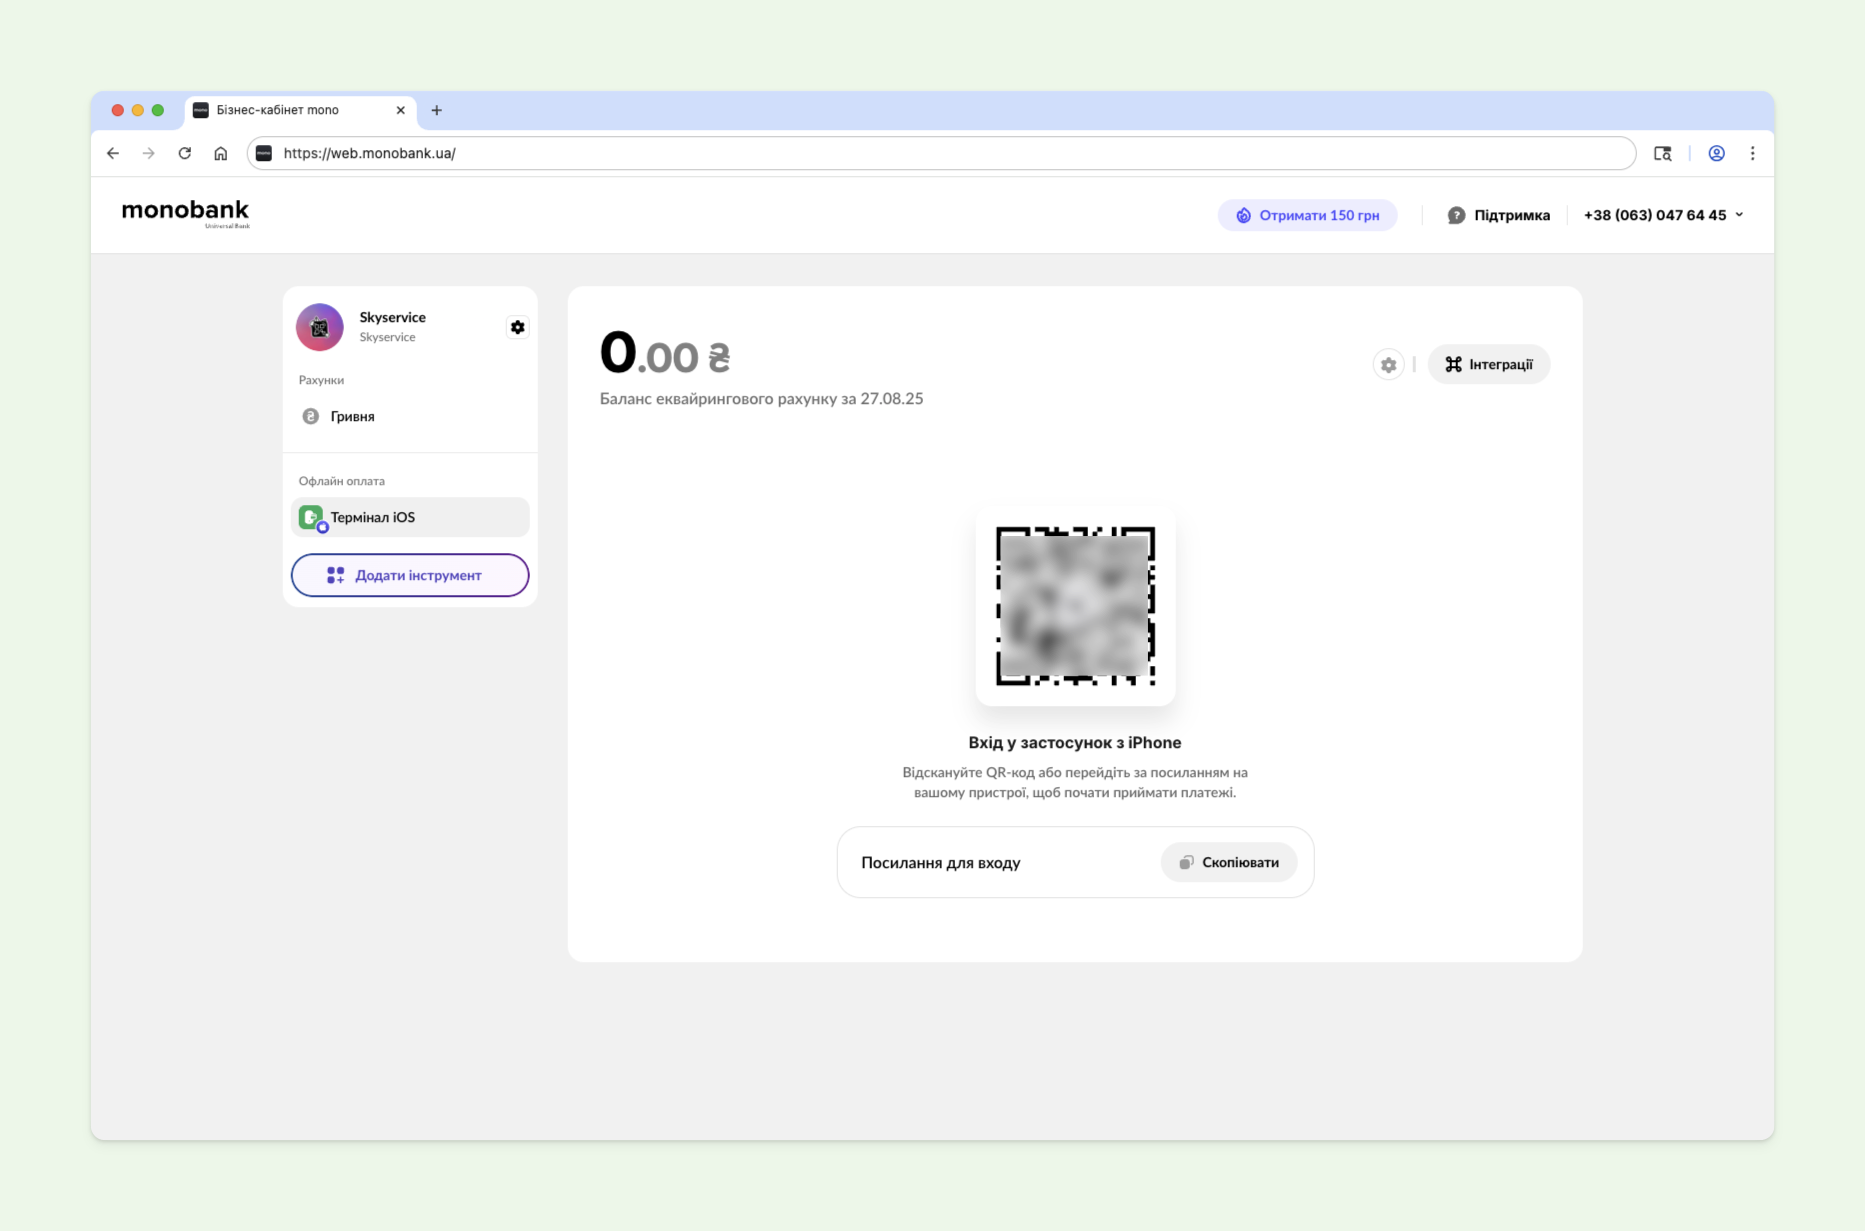This screenshot has height=1231, width=1865.
Task: Close the Бізнес-кабінет mono tab
Action: [400, 110]
